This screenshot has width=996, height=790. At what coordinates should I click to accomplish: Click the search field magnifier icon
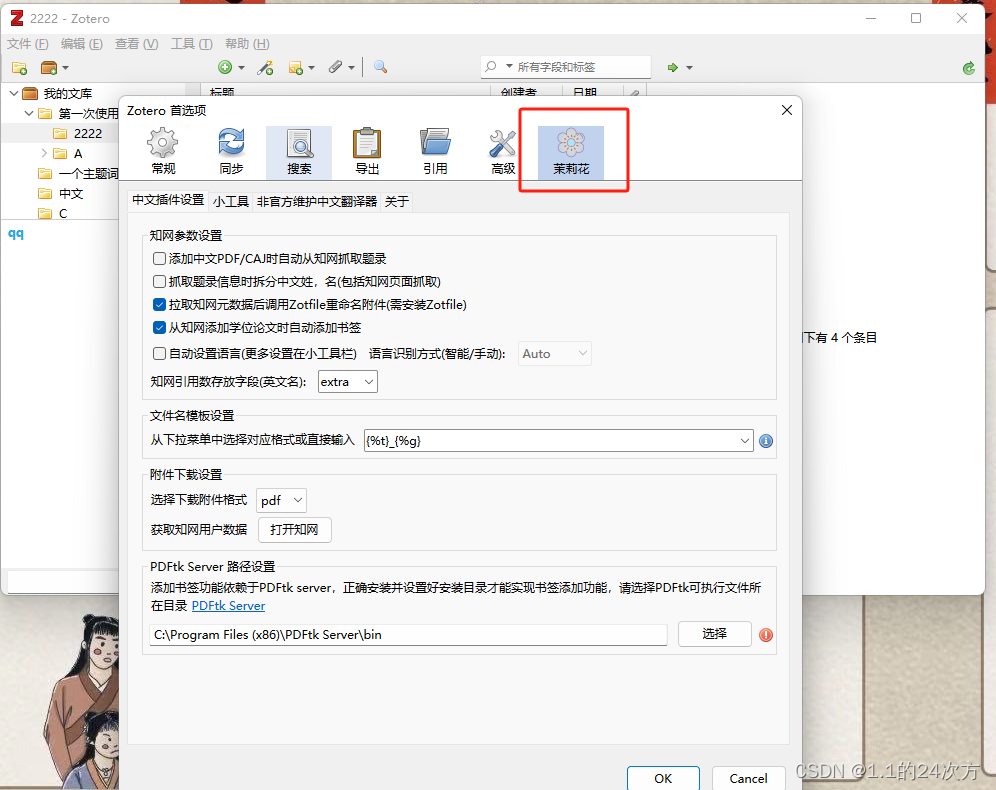pos(490,67)
